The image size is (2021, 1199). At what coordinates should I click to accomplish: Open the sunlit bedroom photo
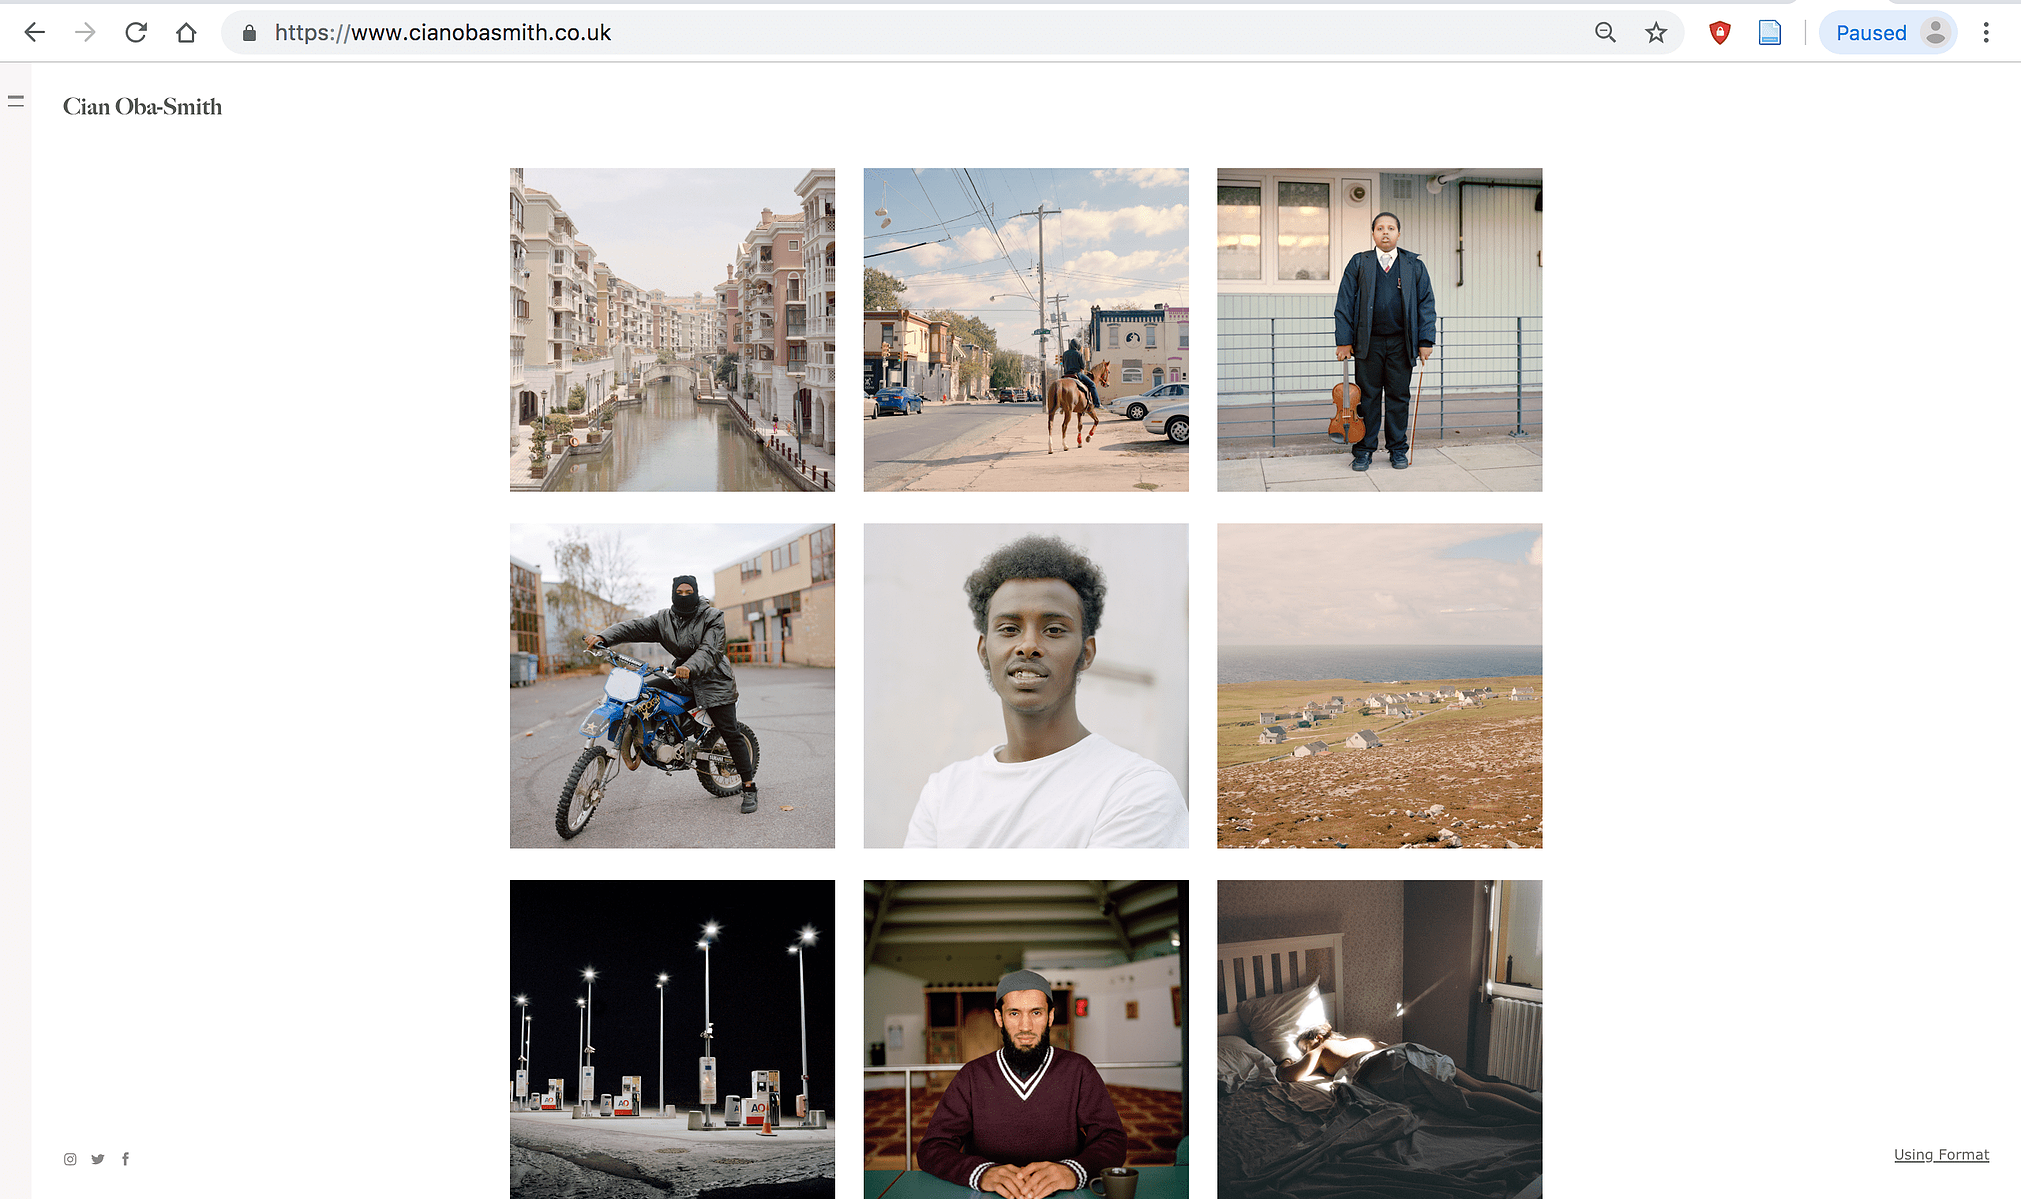click(x=1379, y=1039)
